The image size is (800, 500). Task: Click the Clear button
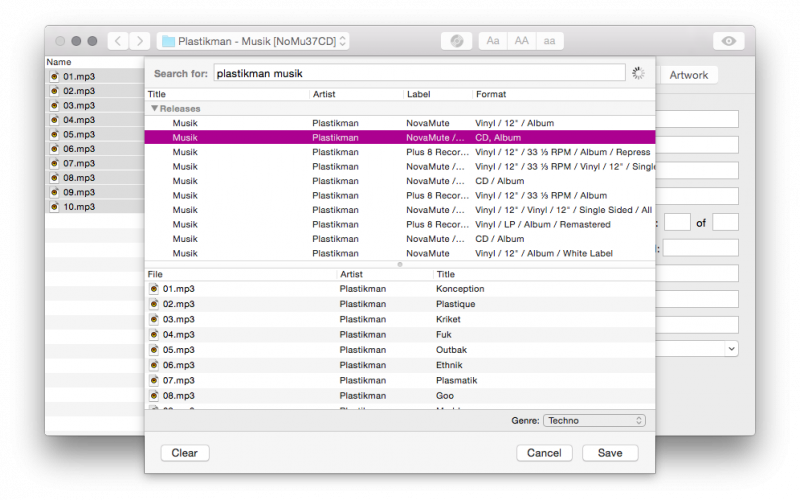point(185,453)
